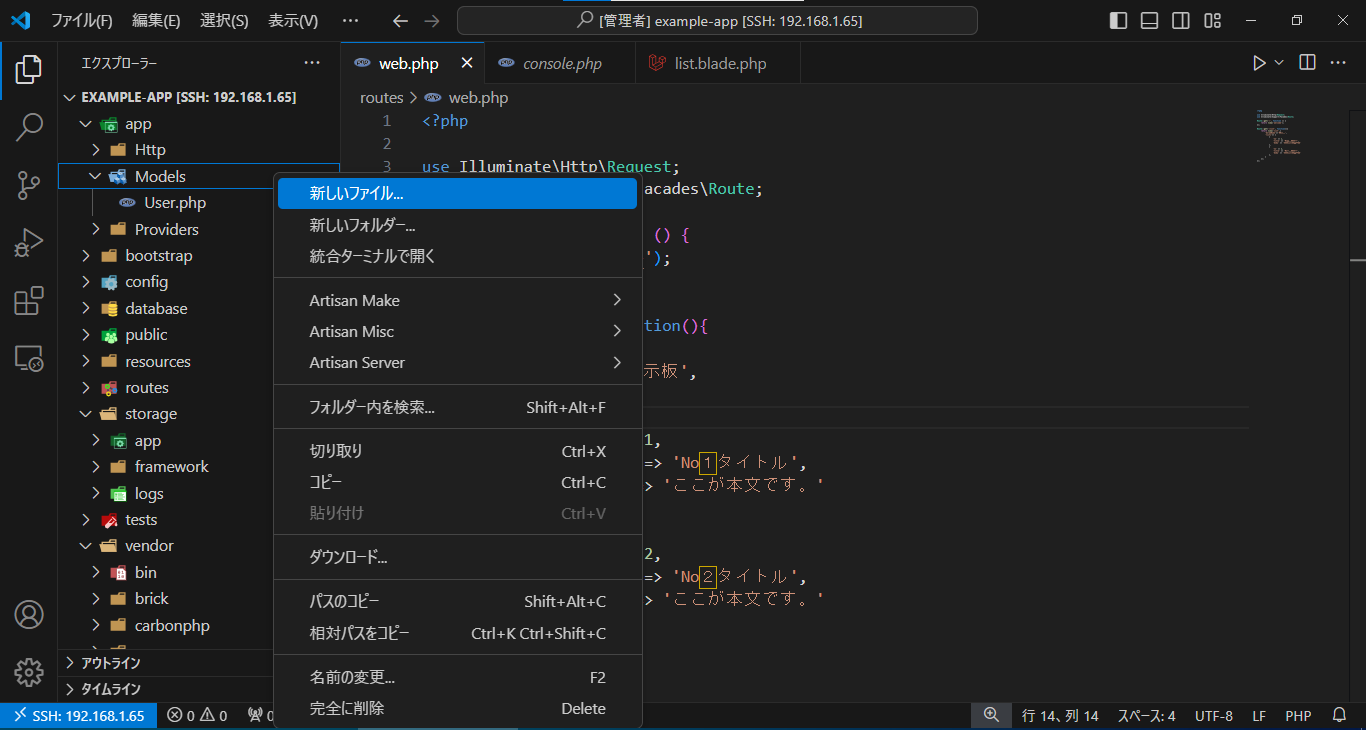This screenshot has height=730, width=1366.
Task: Open the 編集(E) menu
Action: pyautogui.click(x=156, y=21)
